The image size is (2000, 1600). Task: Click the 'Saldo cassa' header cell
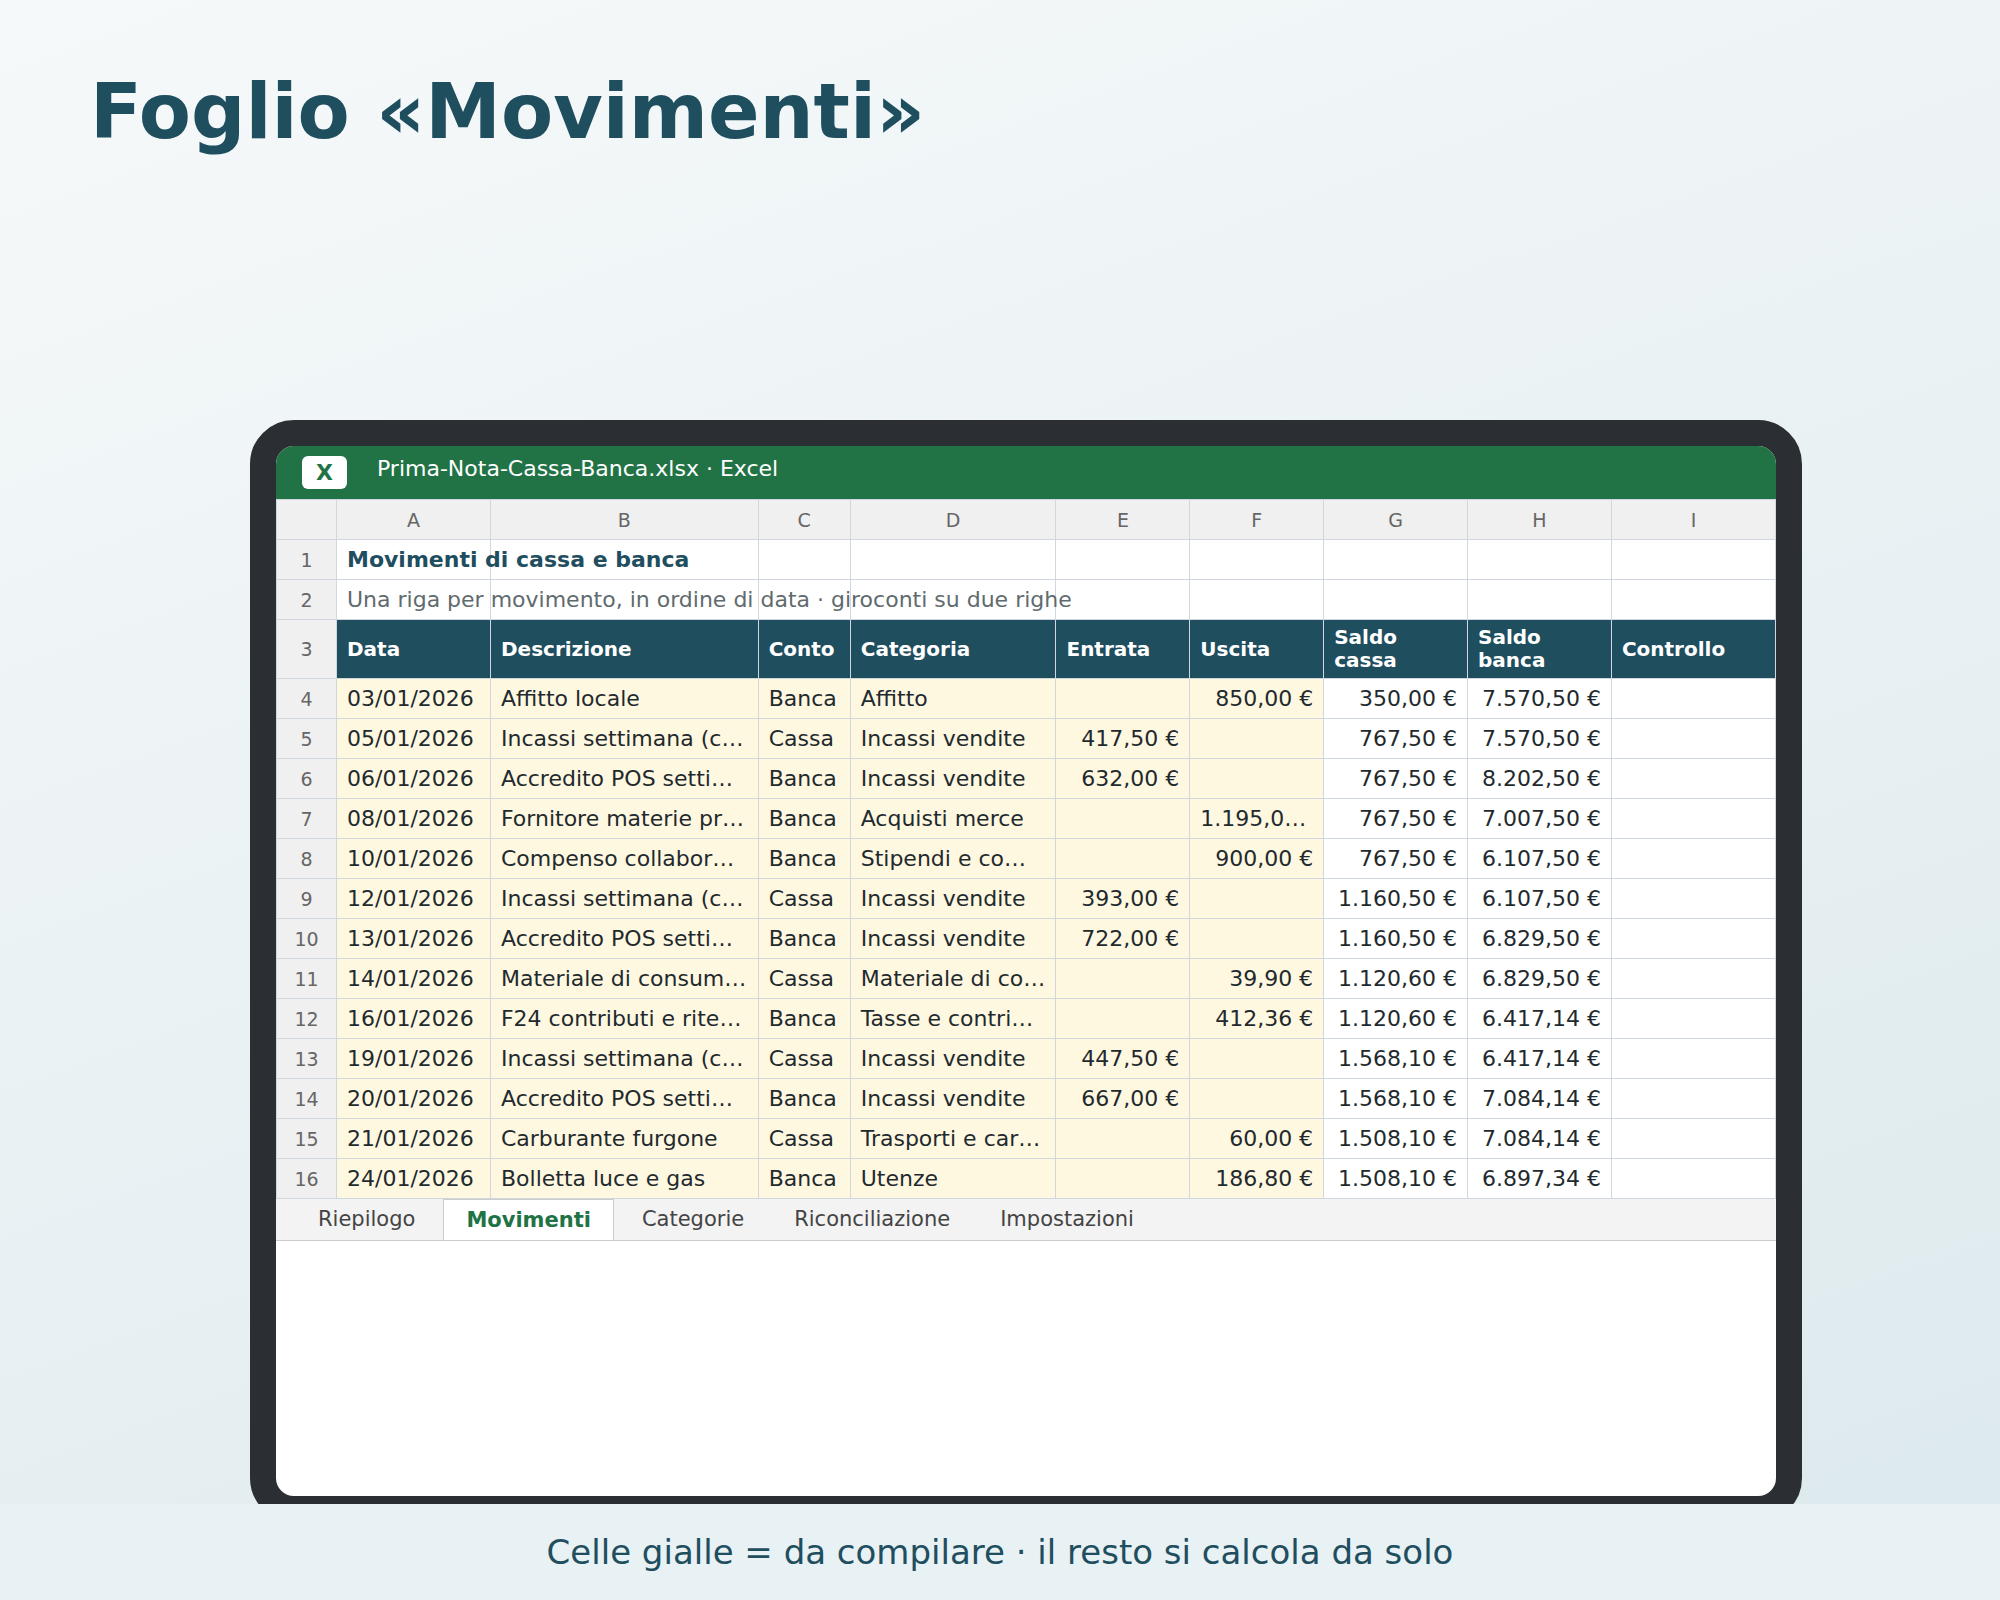pos(1395,649)
